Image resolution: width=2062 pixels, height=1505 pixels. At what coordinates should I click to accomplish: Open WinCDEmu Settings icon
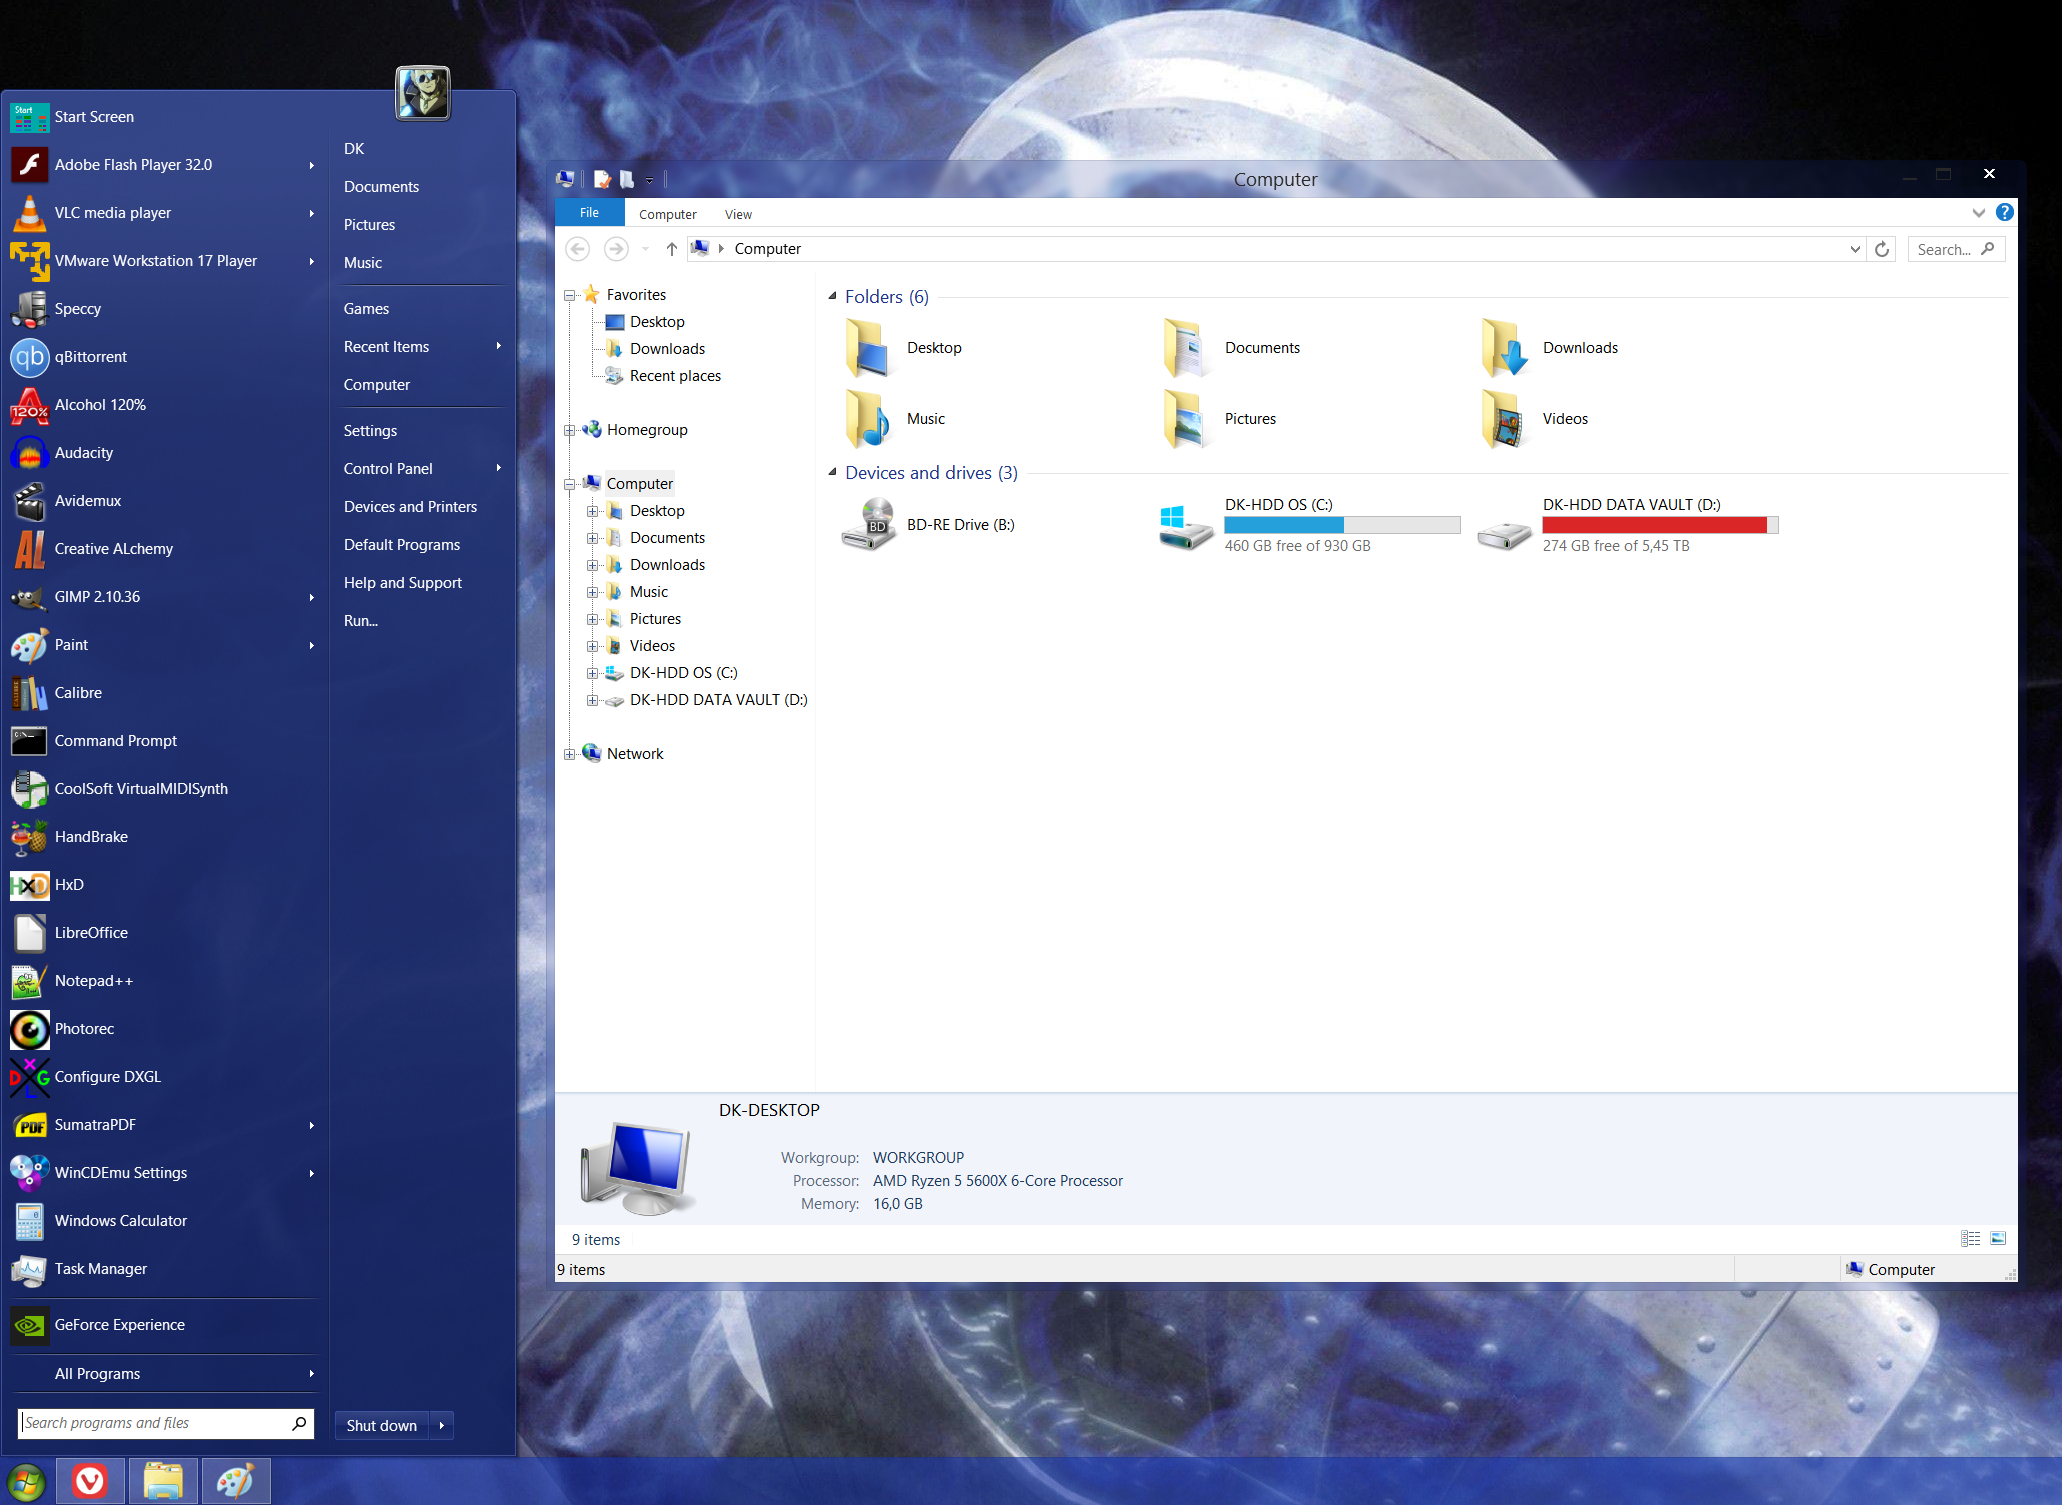[29, 1173]
